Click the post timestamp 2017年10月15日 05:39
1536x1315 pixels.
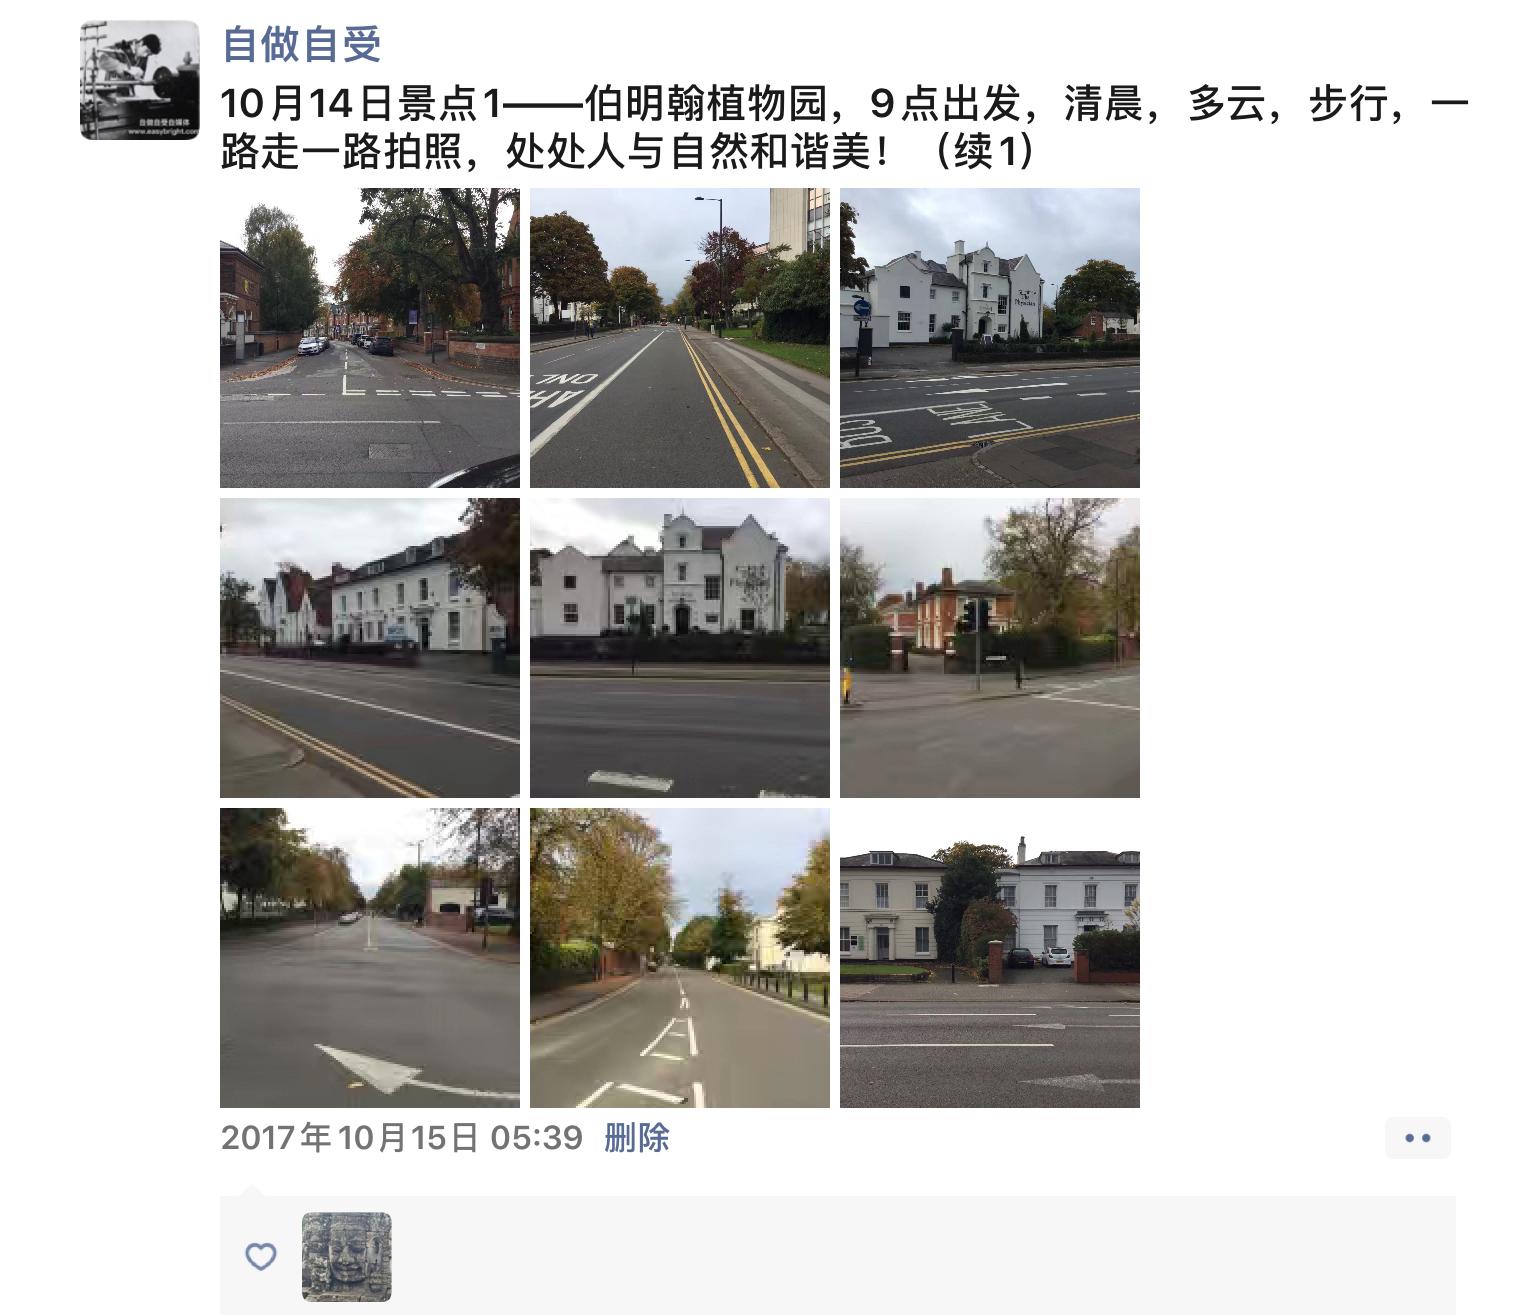click(402, 1138)
